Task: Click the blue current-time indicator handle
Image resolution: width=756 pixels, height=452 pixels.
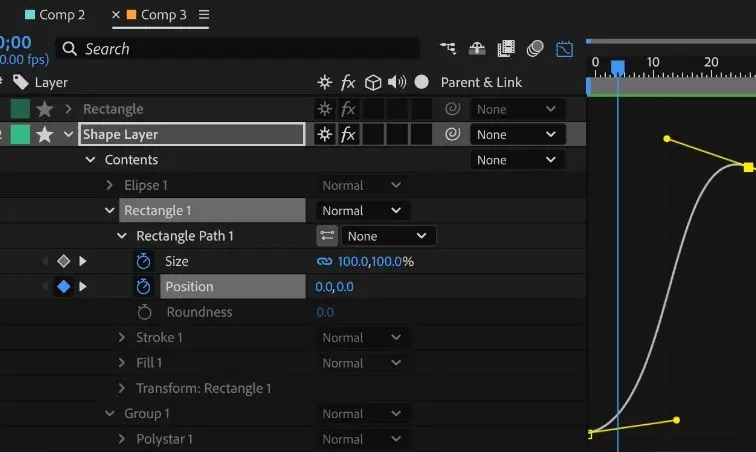Action: click(618, 68)
